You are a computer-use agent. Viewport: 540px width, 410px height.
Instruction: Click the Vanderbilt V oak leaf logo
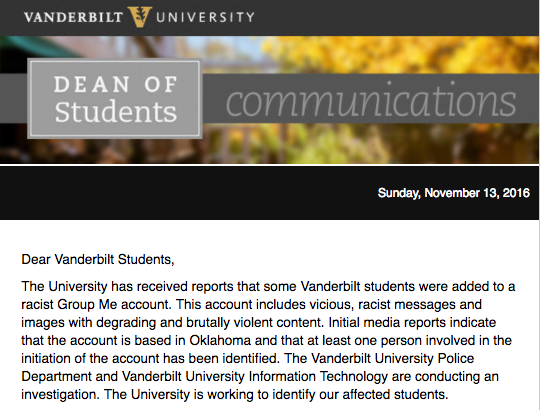[x=140, y=17]
